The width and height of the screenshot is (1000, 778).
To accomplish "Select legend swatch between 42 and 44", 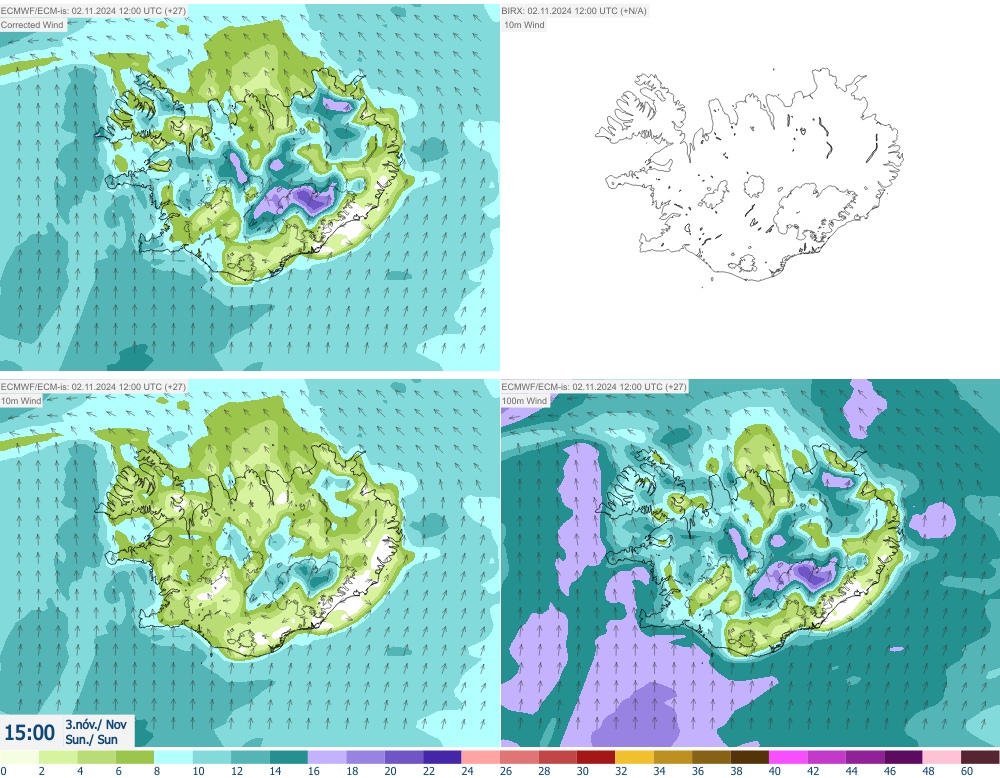I will coord(827,757).
